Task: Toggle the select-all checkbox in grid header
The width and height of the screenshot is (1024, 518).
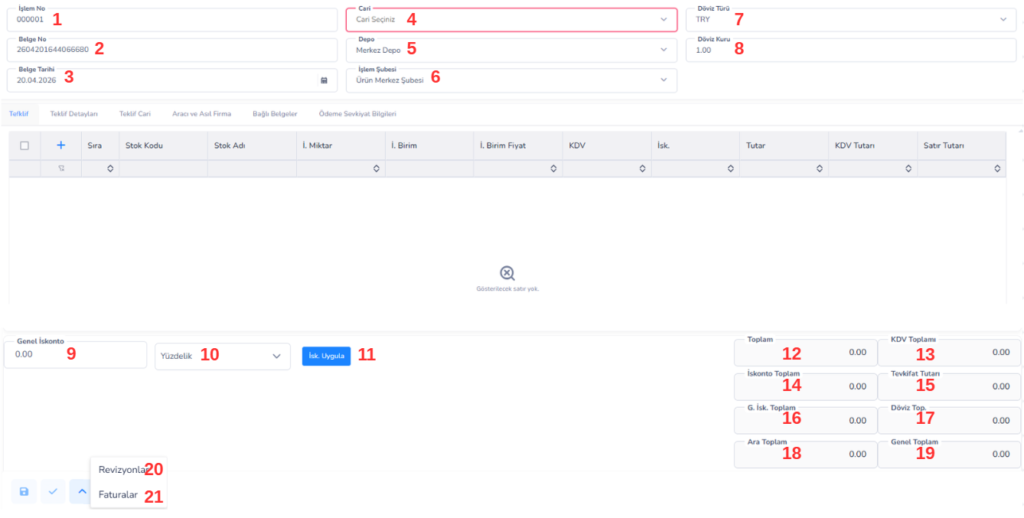Action: tap(24, 145)
